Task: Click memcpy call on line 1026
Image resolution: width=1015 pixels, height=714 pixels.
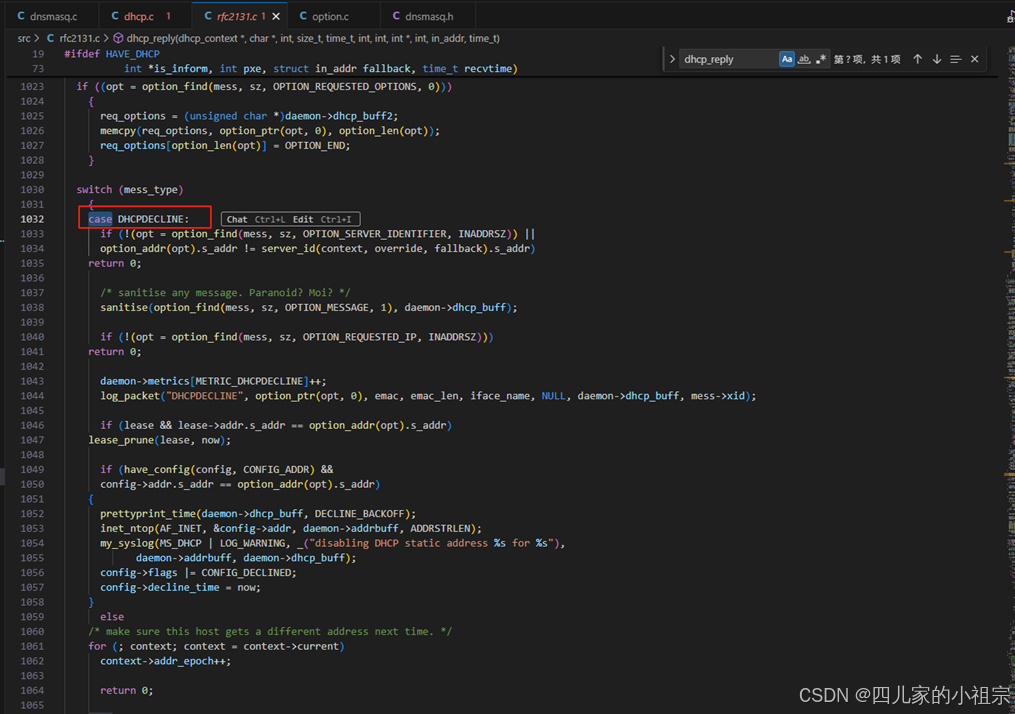Action: (x=118, y=131)
